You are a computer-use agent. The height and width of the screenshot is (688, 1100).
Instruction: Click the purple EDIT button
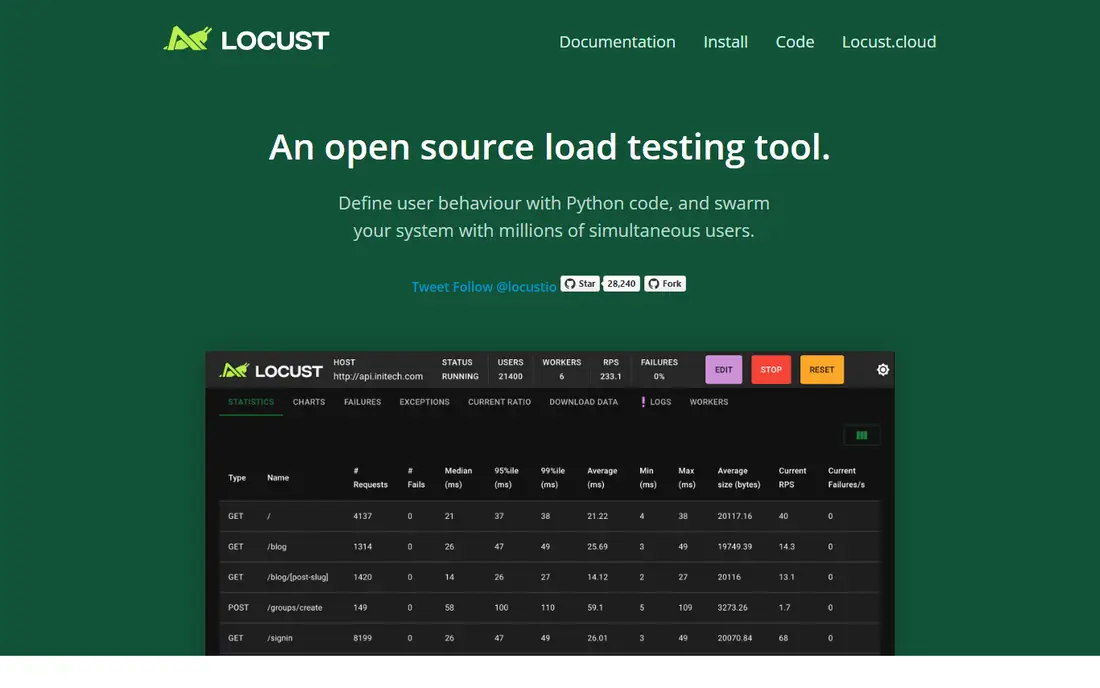pyautogui.click(x=723, y=370)
